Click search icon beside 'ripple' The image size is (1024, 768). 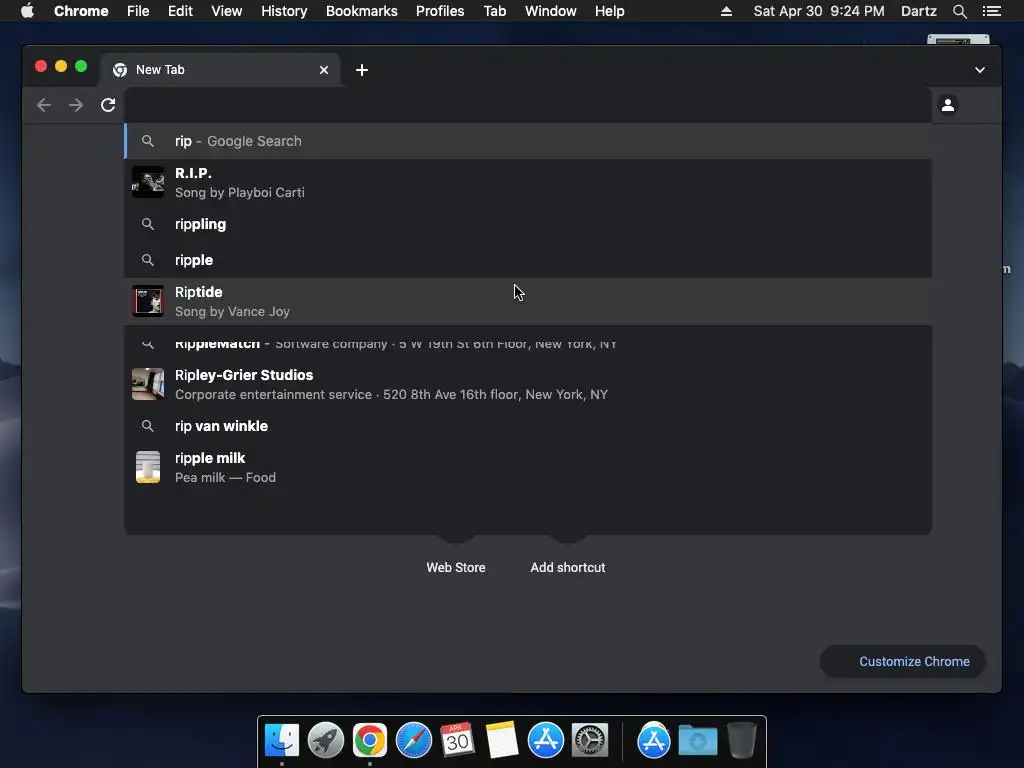tap(148, 260)
